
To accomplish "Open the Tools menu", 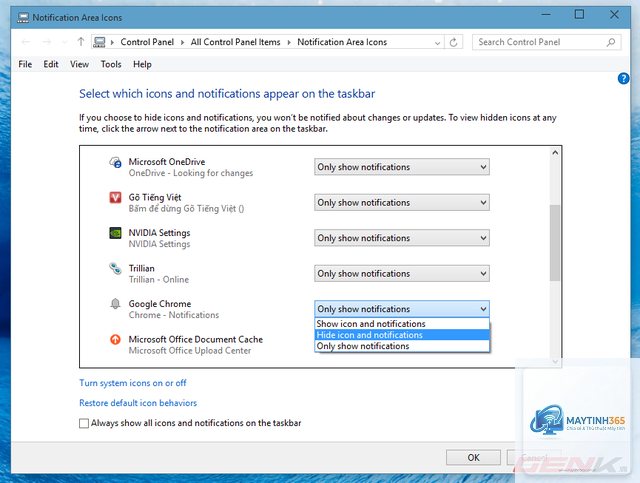I will pyautogui.click(x=111, y=64).
